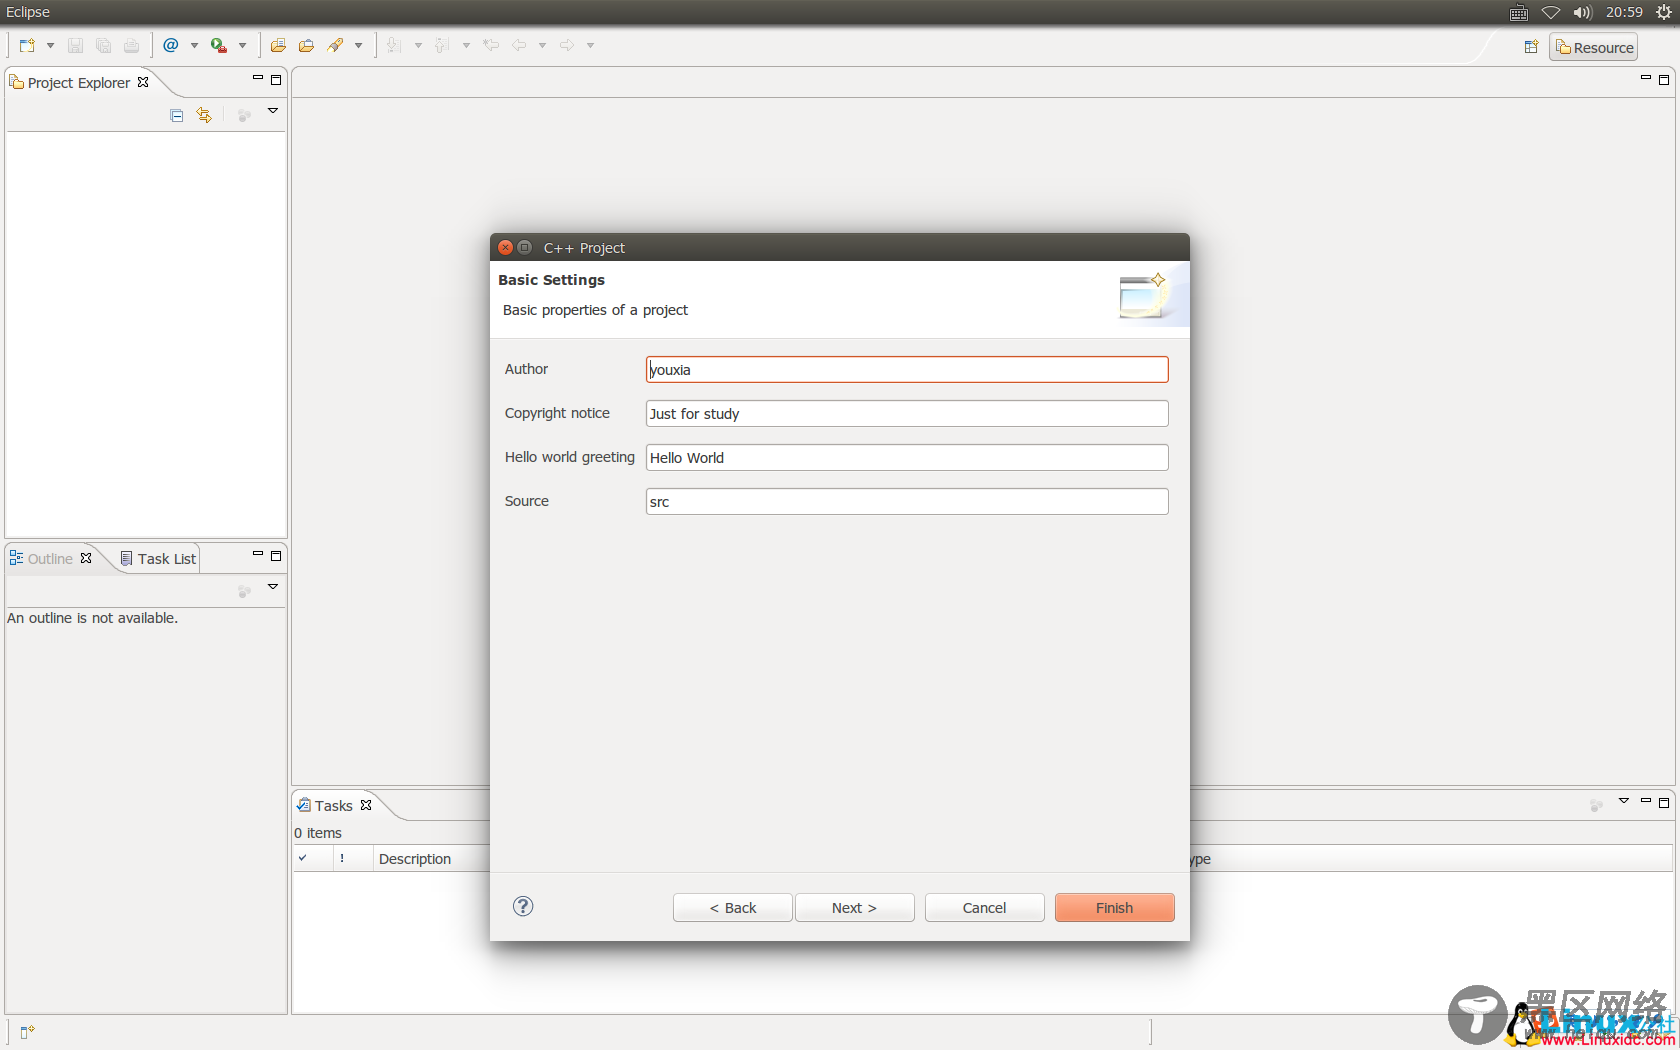Maximize the Project Explorer panel
This screenshot has height=1050, width=1680.
coord(276,80)
